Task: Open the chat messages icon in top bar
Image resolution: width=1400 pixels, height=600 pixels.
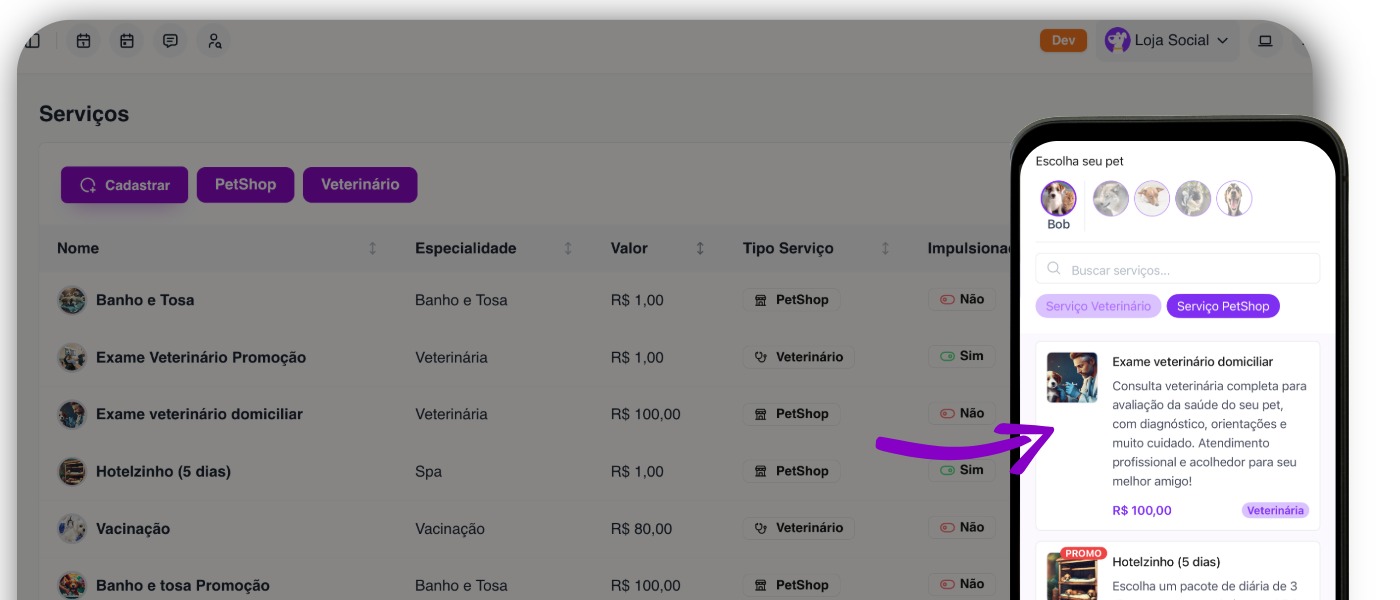Action: (x=171, y=41)
